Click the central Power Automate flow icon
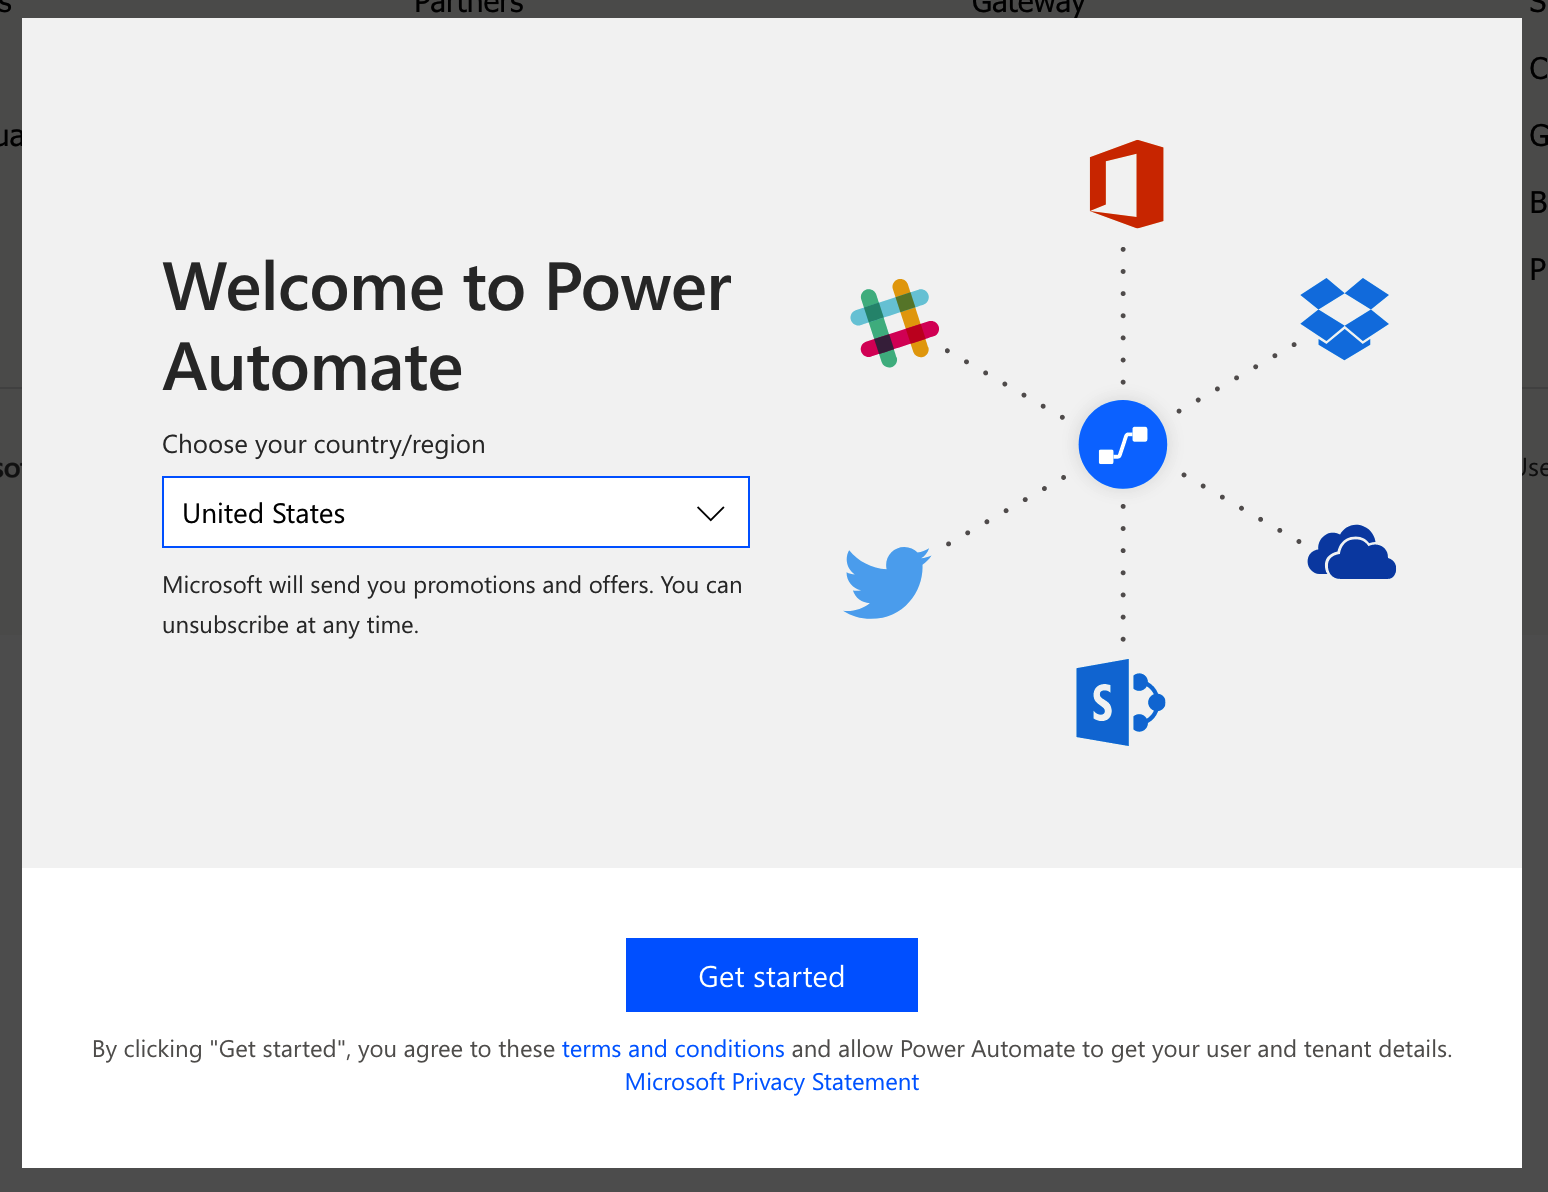 (1123, 444)
